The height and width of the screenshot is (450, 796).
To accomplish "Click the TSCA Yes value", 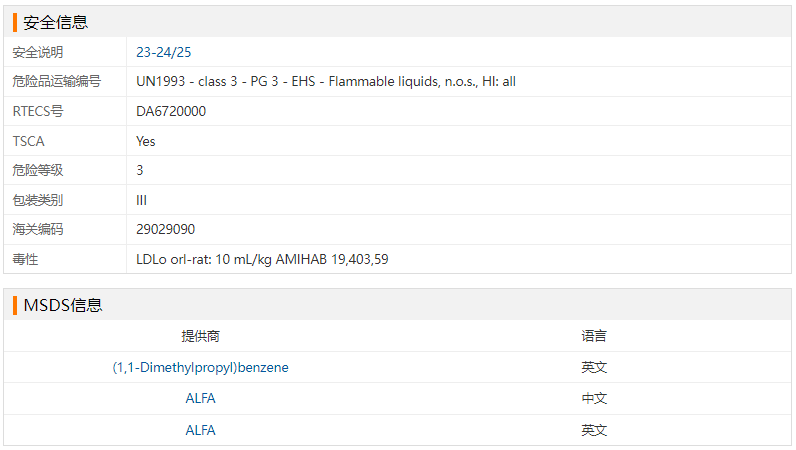I will (146, 141).
